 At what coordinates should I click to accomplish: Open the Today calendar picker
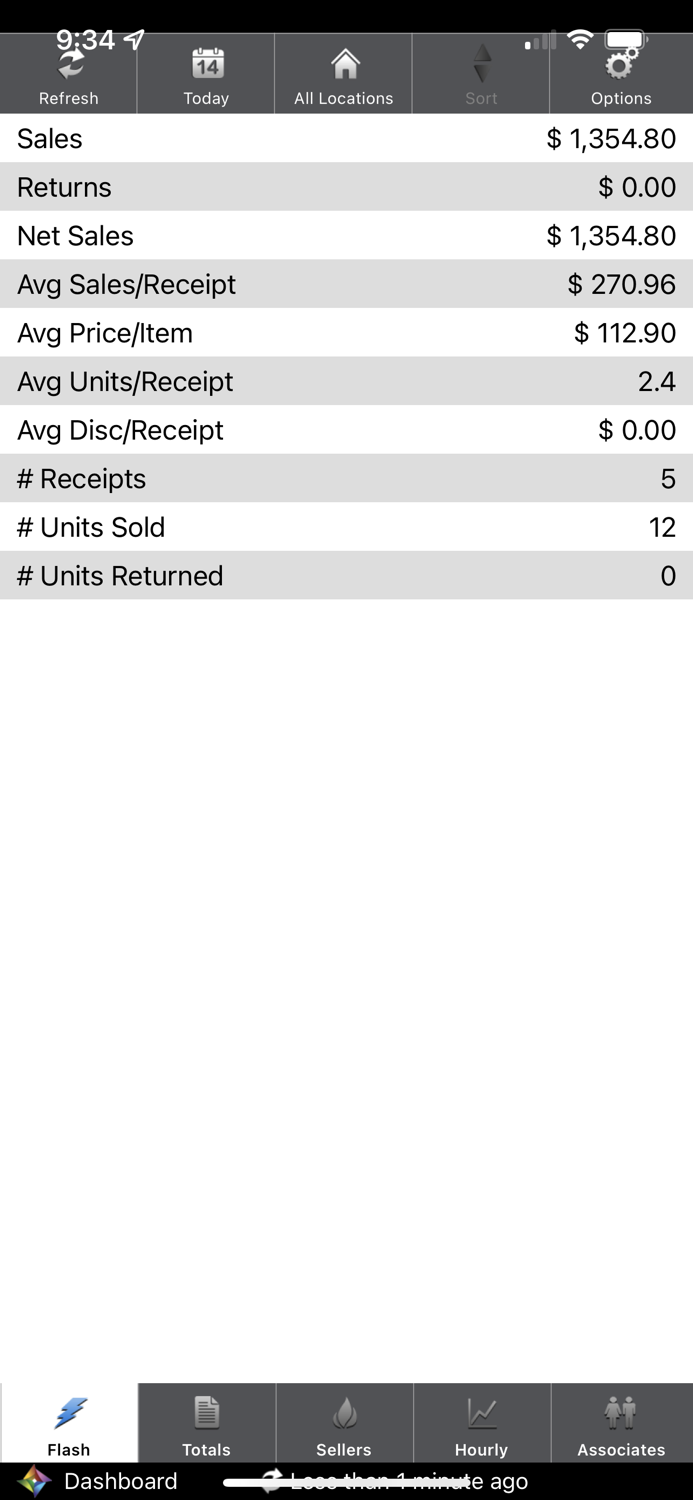click(x=206, y=73)
